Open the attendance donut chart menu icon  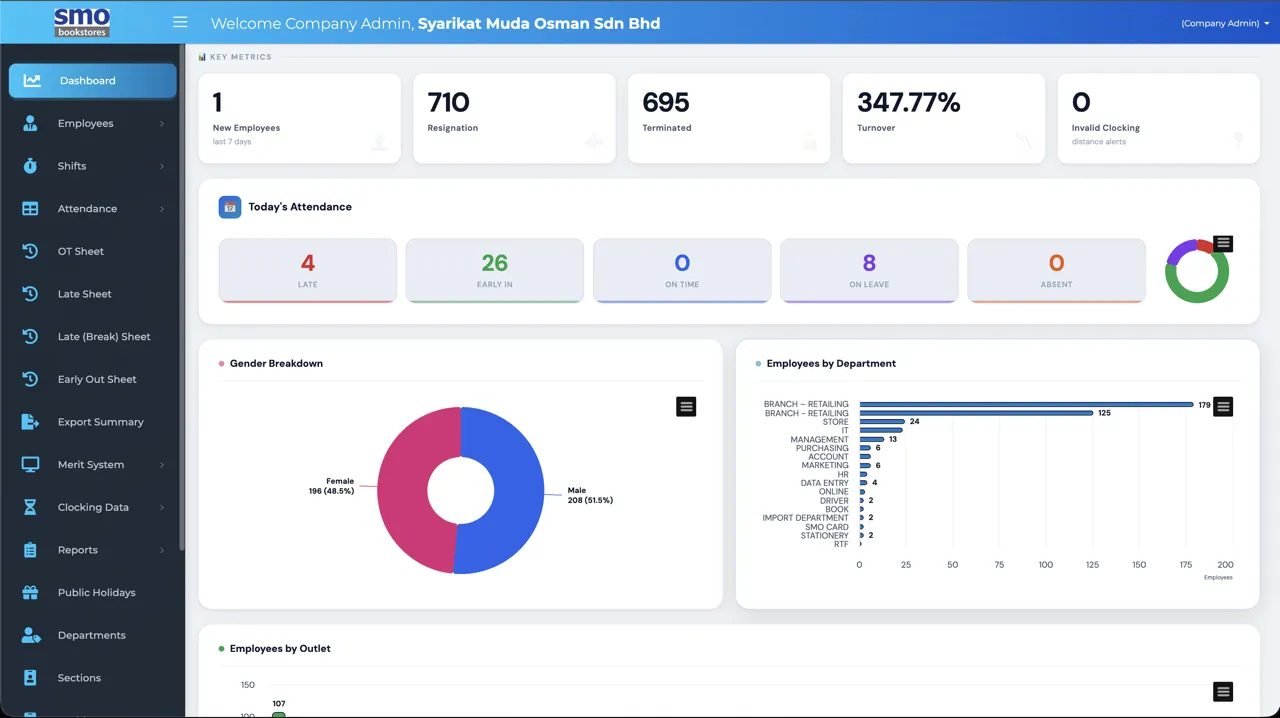coord(1223,244)
